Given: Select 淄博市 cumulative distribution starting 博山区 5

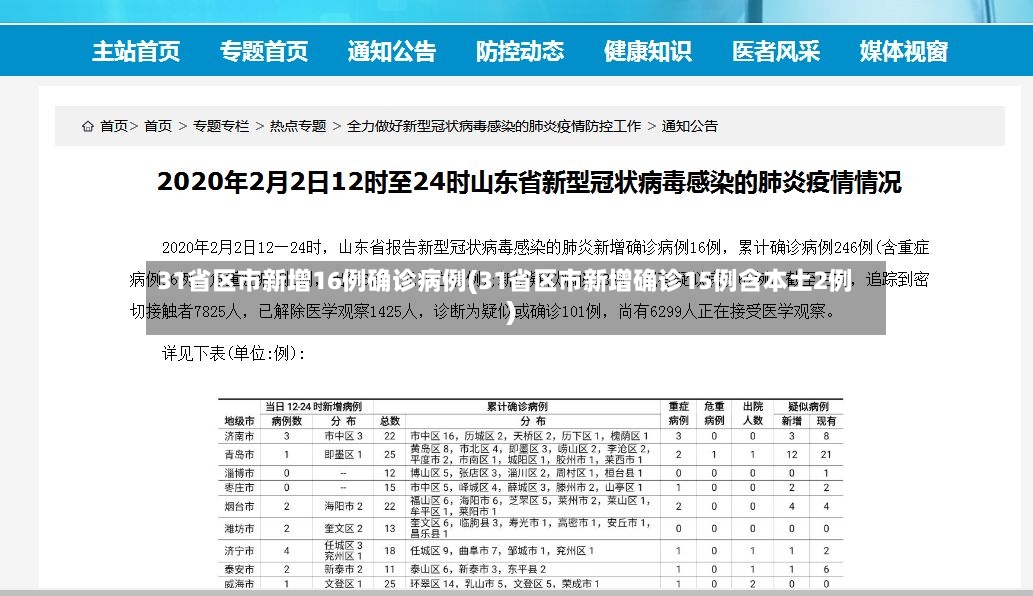Looking at the screenshot, I should click(x=526, y=473).
